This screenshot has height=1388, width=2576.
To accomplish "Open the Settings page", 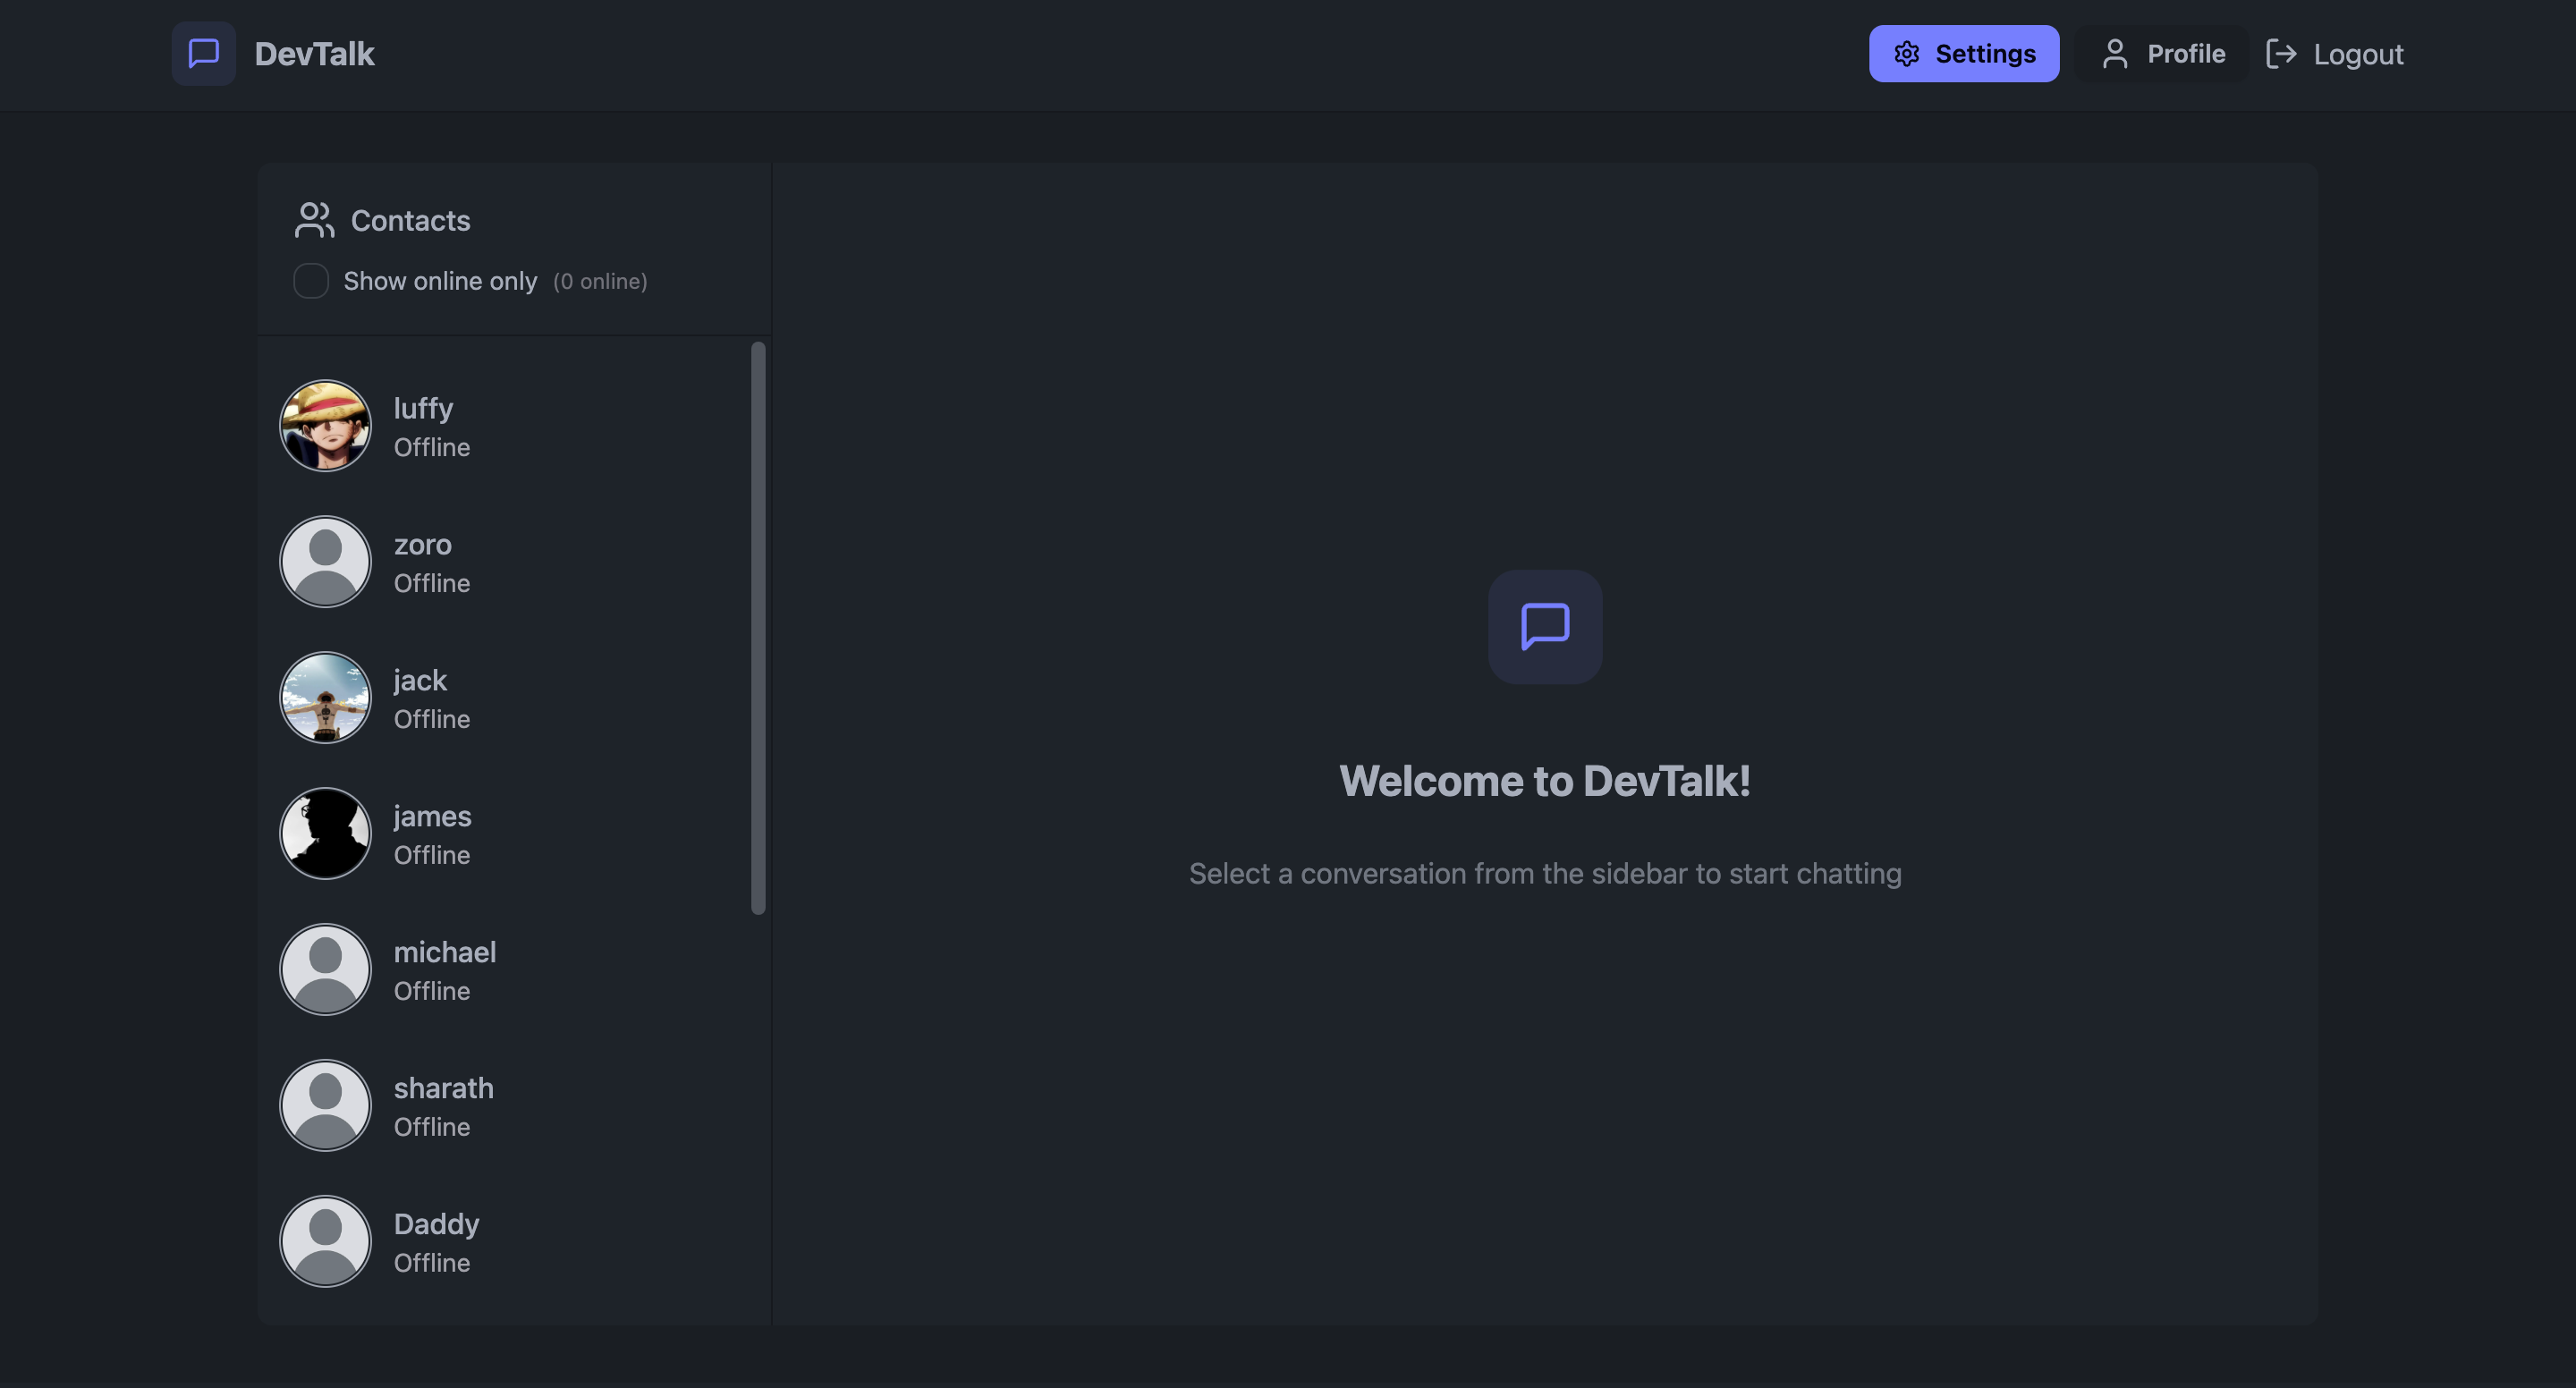I will pyautogui.click(x=1963, y=53).
